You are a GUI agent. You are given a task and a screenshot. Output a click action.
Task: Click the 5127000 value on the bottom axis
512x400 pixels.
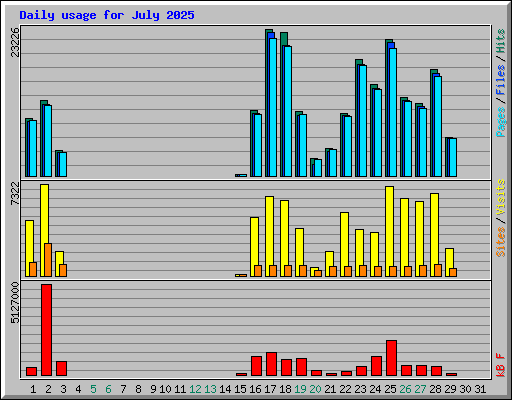[15, 303]
